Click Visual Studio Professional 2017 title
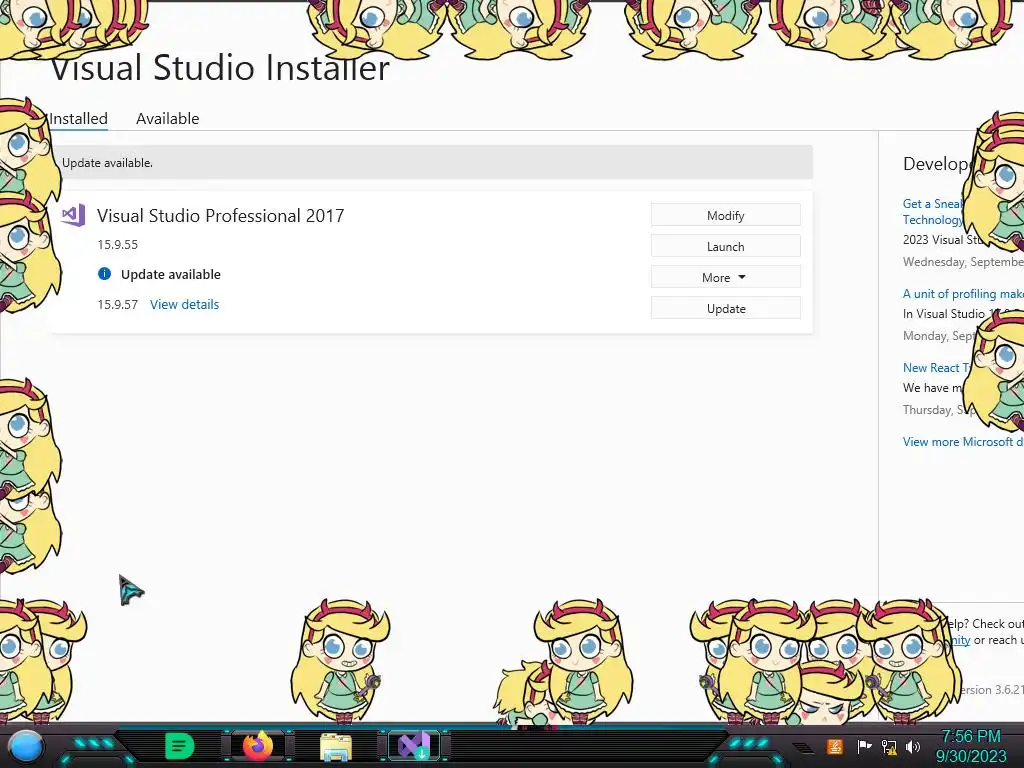This screenshot has width=1024, height=768. click(221, 216)
